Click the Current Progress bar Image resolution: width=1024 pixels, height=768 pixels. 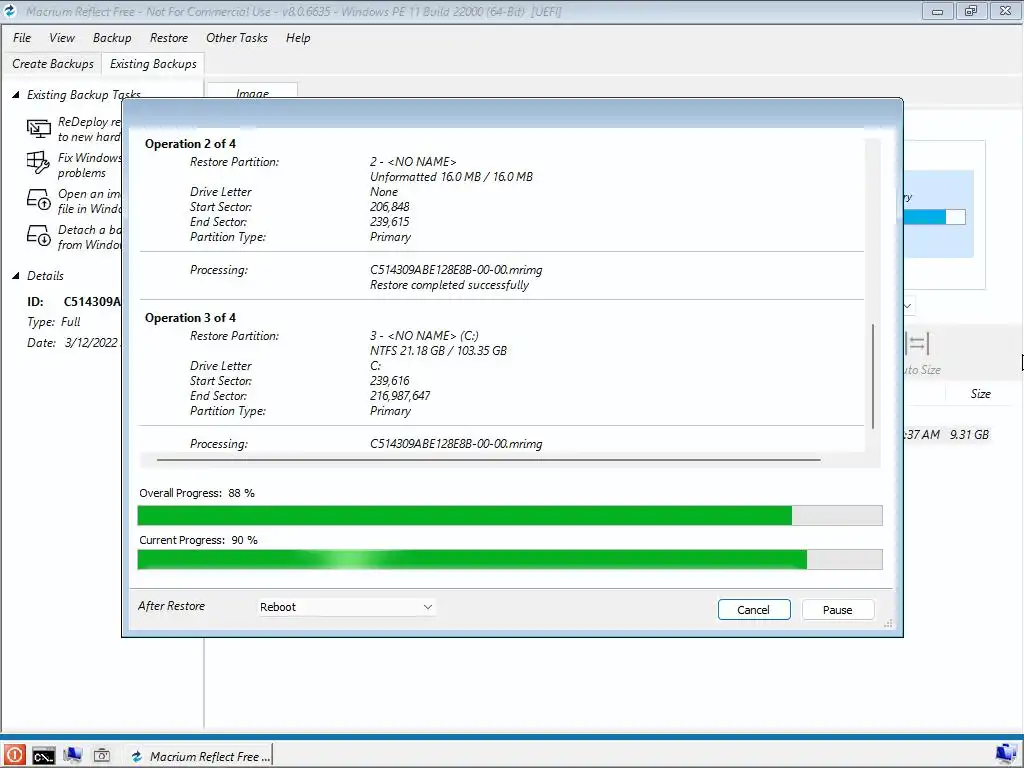coord(510,560)
